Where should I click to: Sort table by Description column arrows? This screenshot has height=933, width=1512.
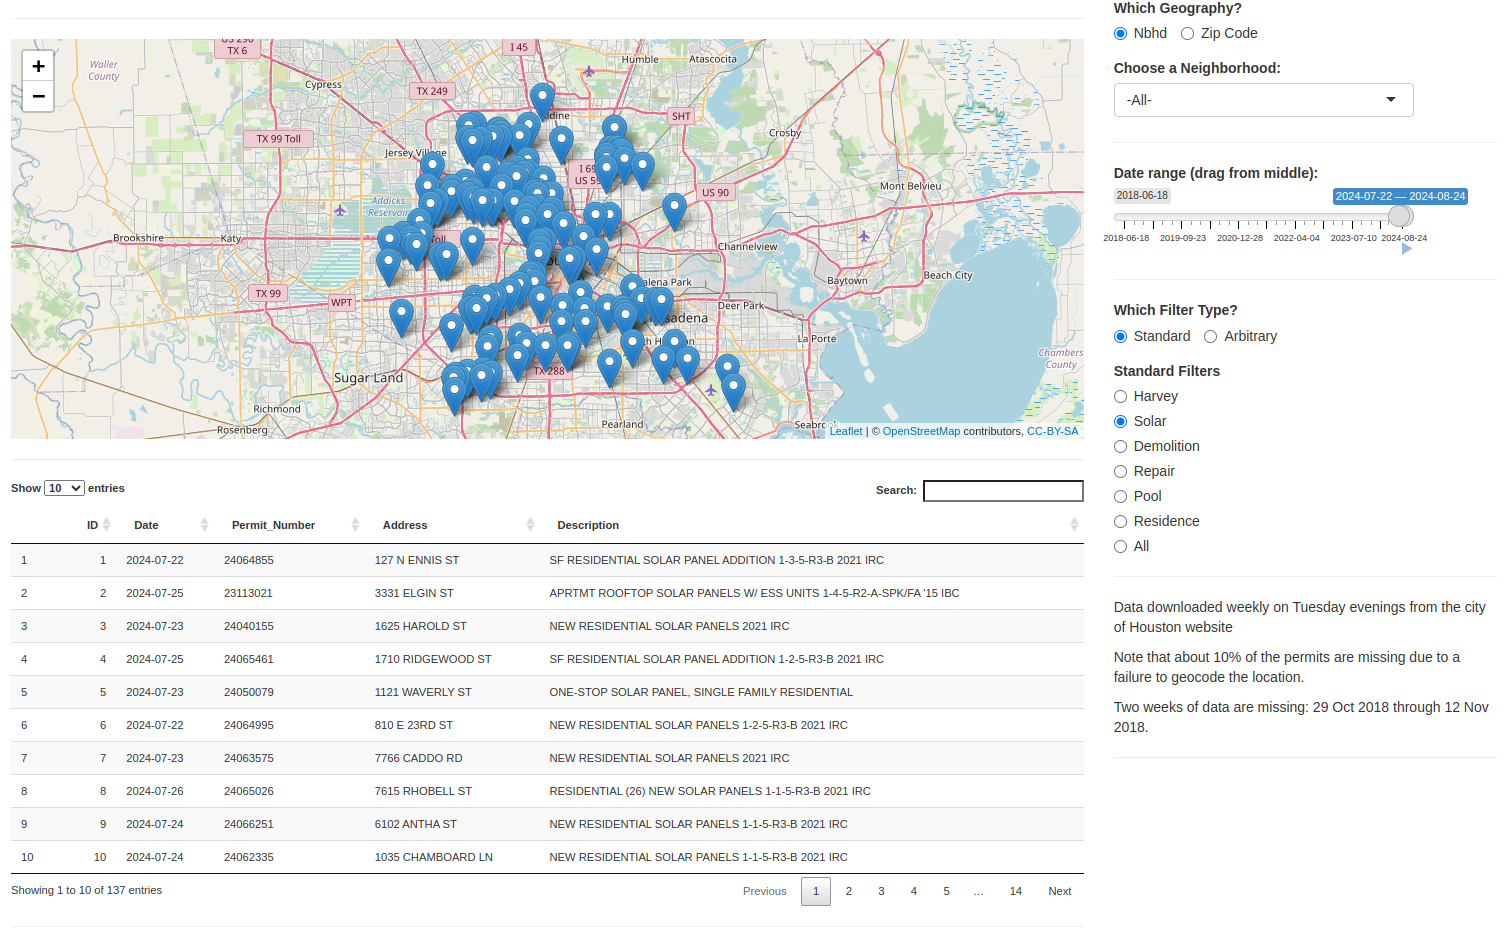coord(1074,525)
